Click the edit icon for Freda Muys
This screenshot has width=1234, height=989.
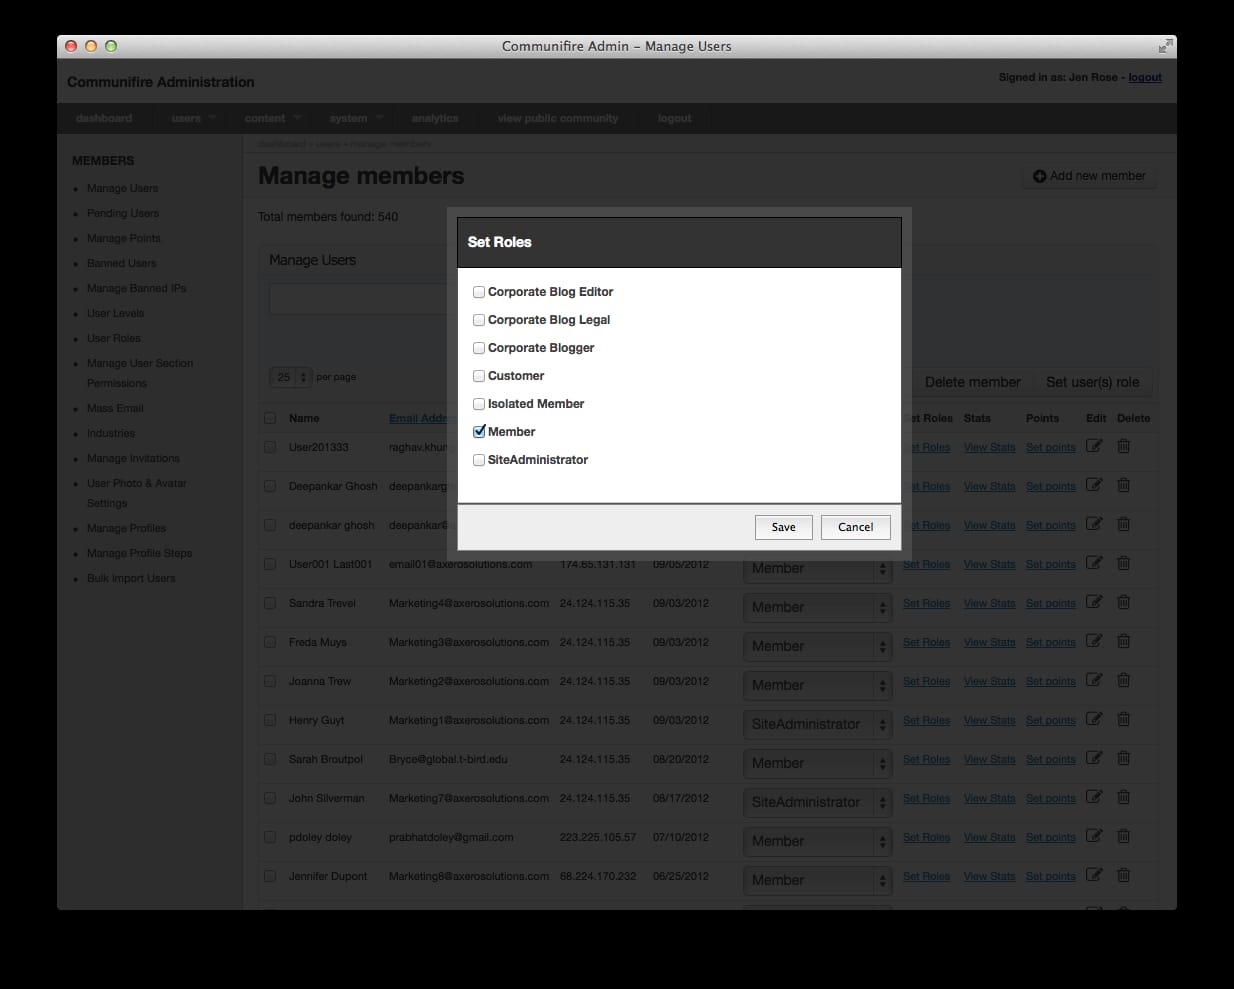pos(1094,642)
